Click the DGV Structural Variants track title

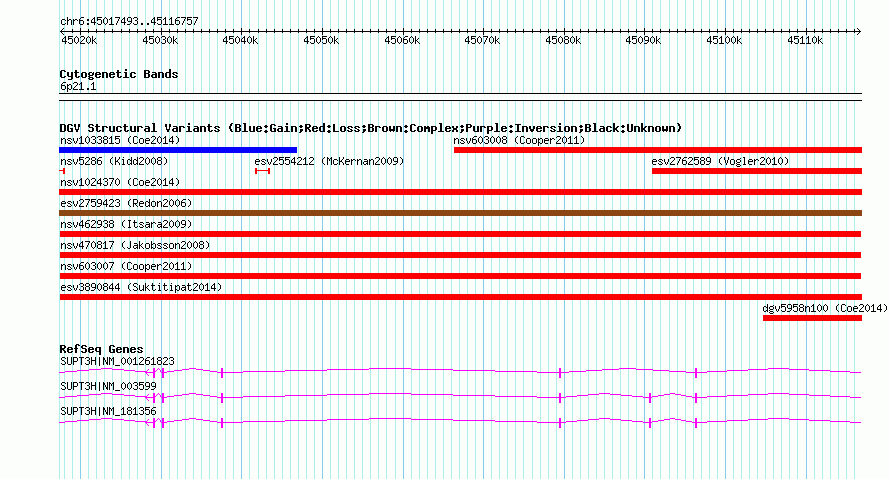click(x=370, y=128)
